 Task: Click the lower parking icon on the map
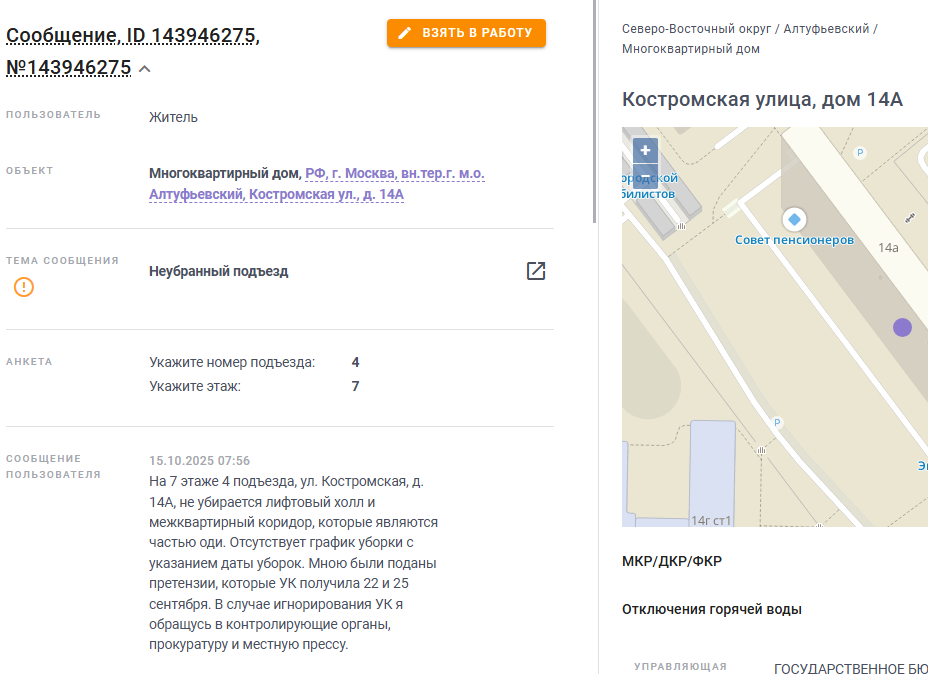pos(776,423)
